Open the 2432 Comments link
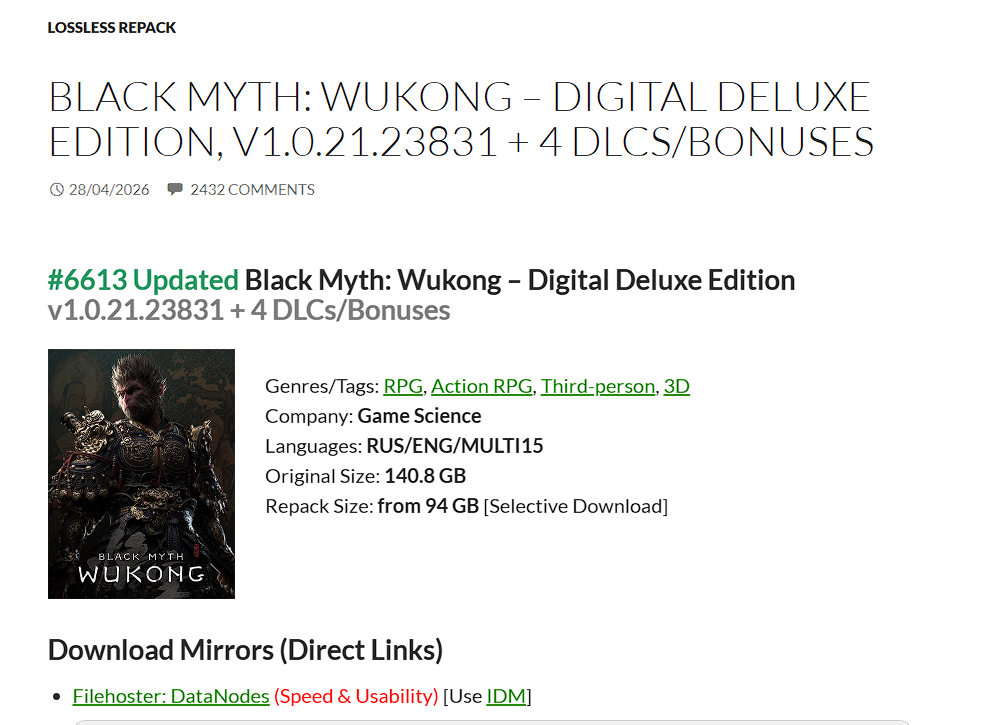The image size is (997, 725). pos(252,190)
